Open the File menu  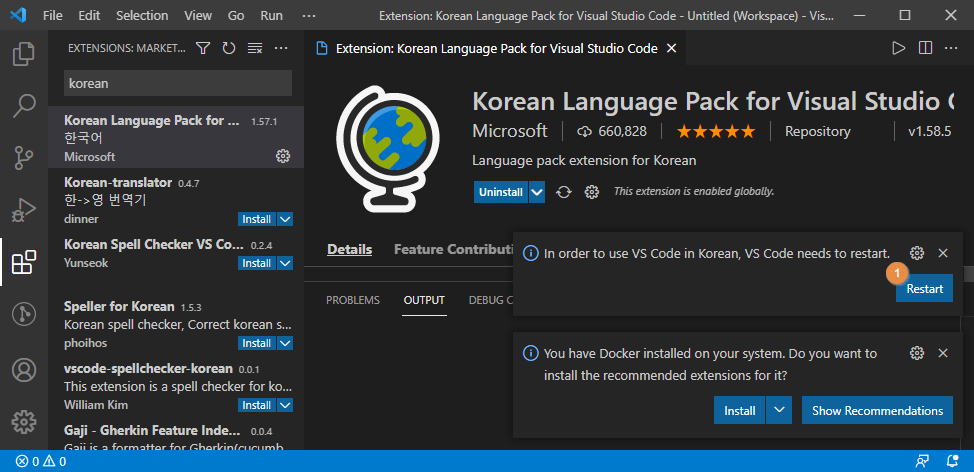53,16
